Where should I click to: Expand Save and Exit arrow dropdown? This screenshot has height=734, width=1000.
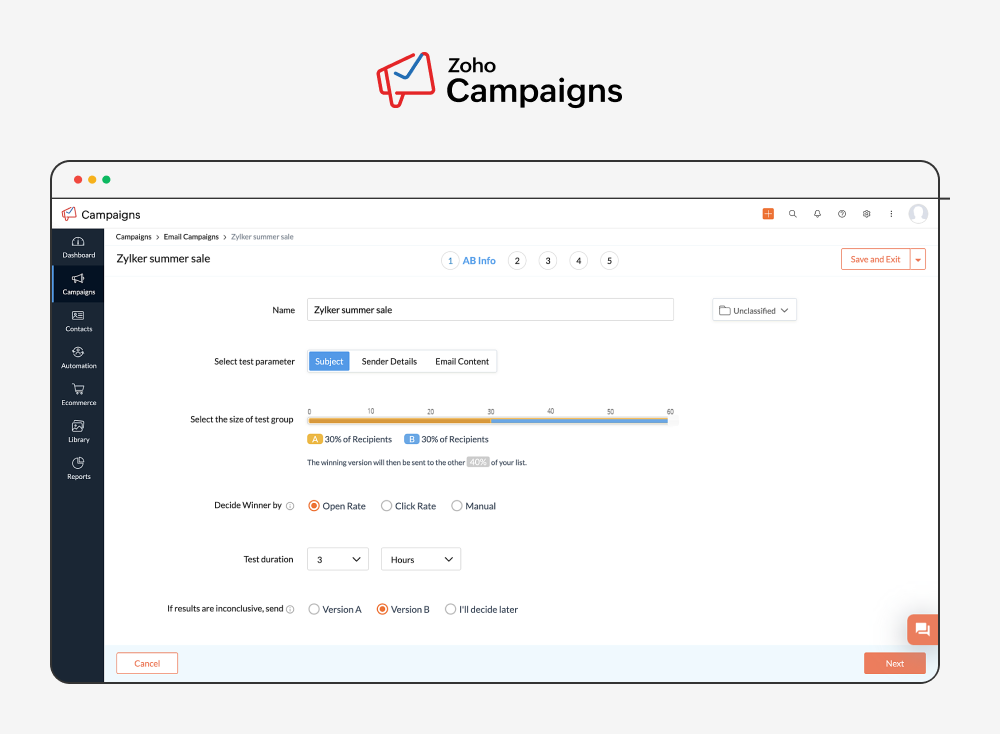point(918,260)
